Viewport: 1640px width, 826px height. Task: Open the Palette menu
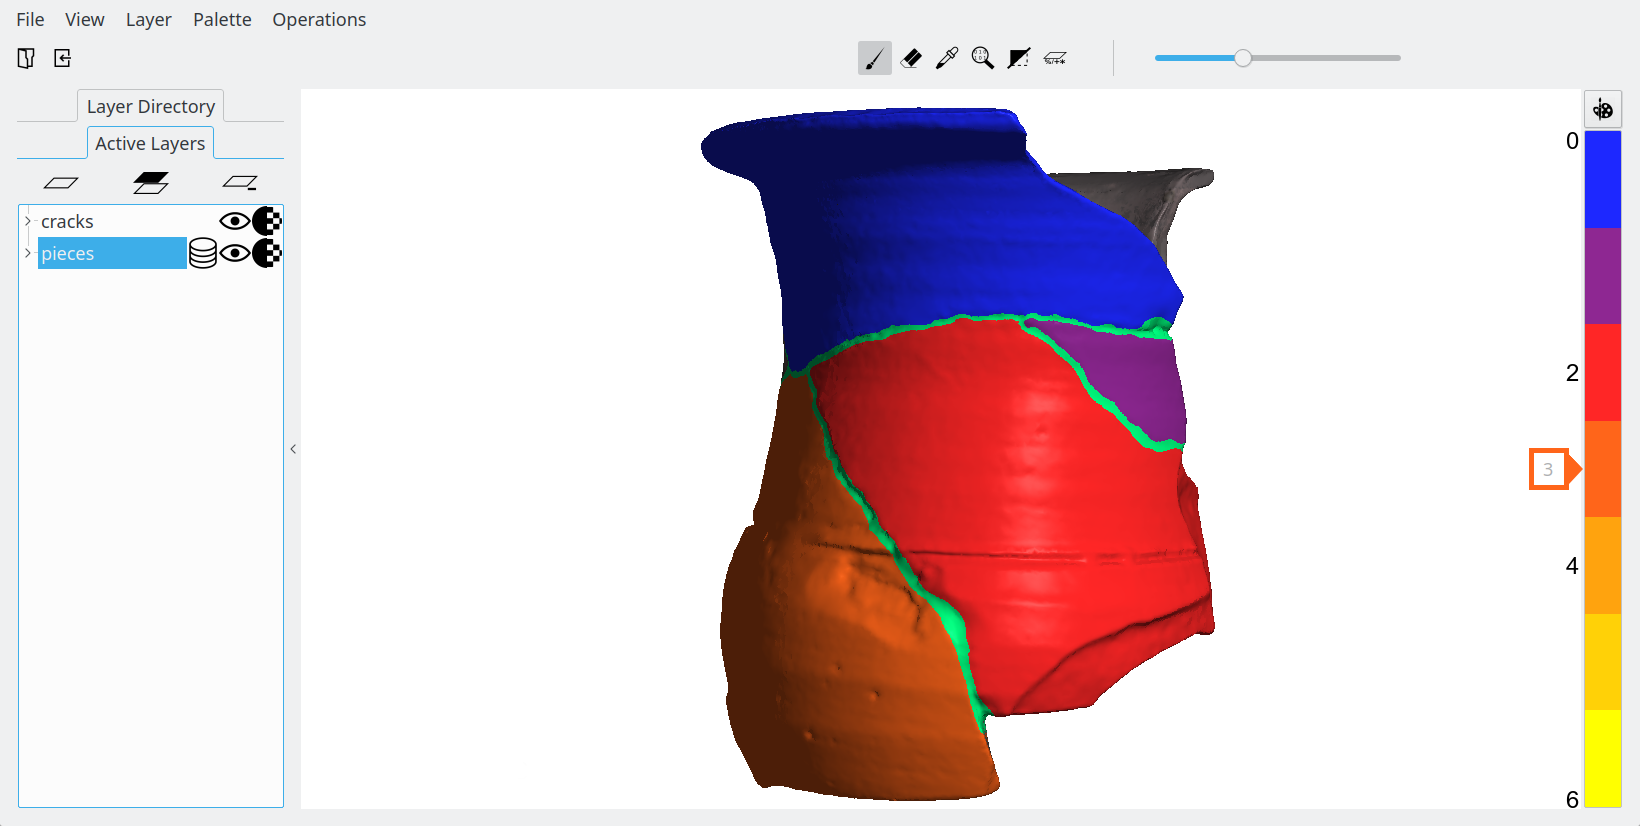[222, 20]
